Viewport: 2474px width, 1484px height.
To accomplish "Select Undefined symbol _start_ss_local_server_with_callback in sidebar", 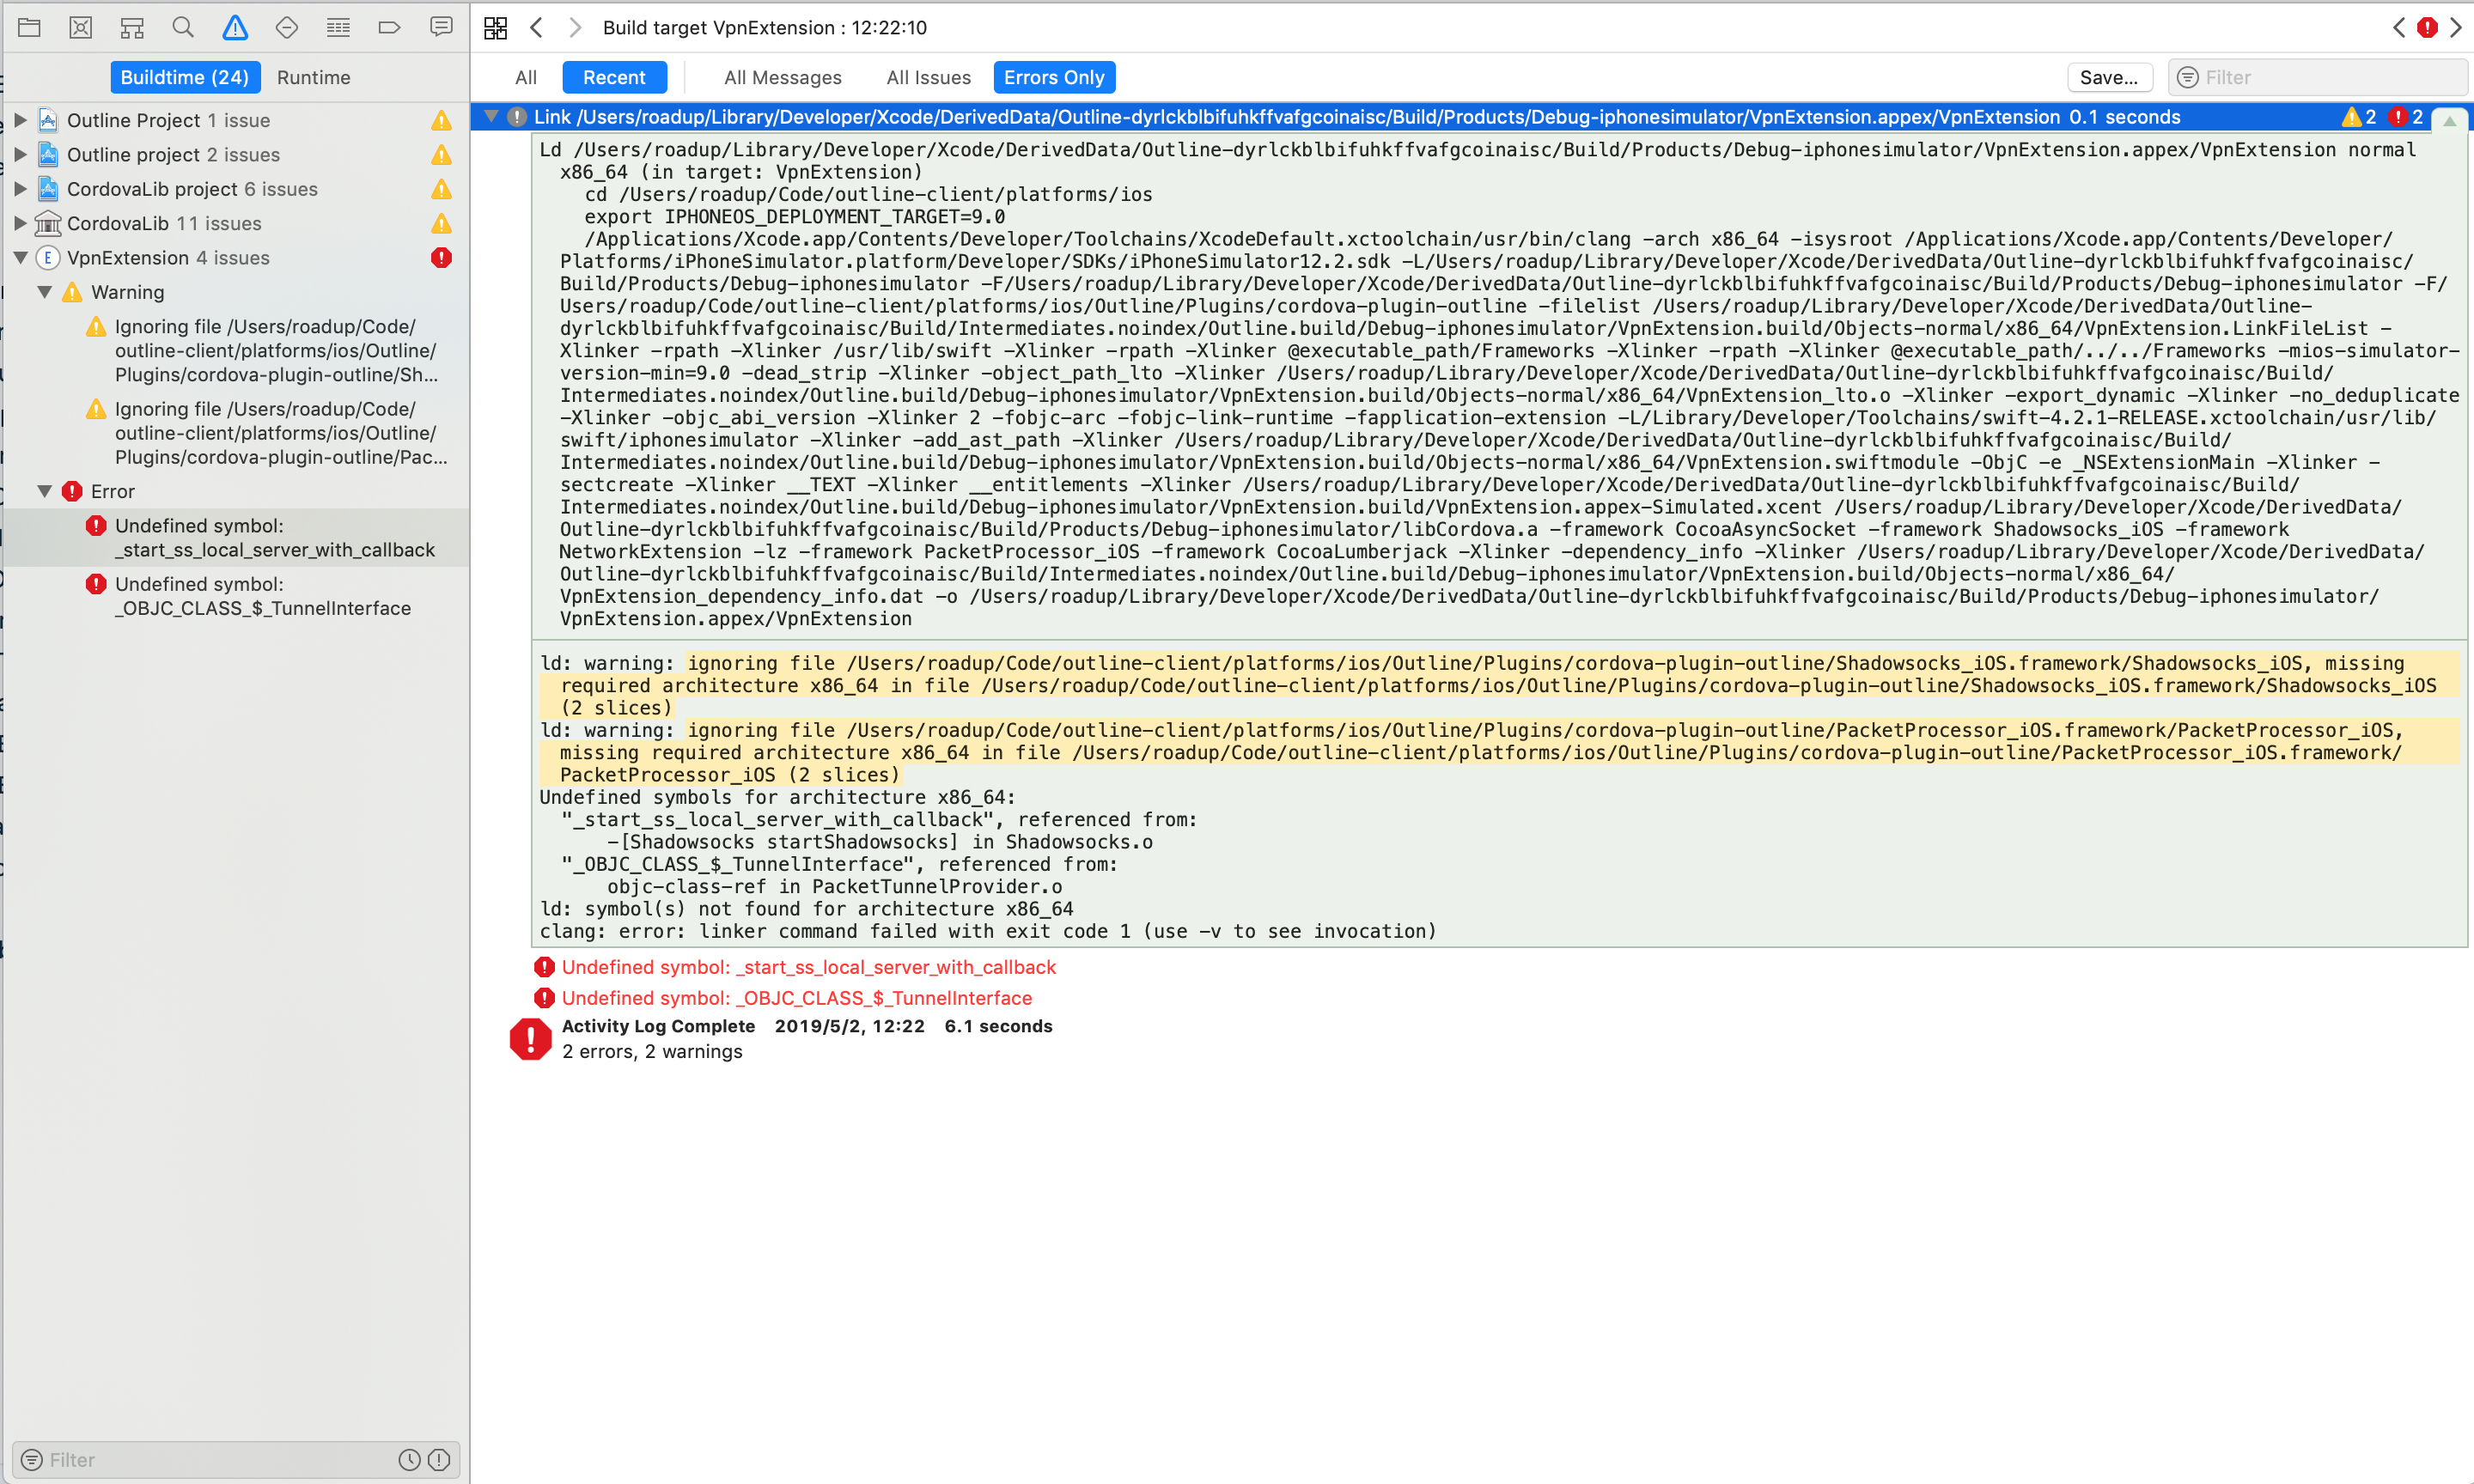I will tap(236, 538).
